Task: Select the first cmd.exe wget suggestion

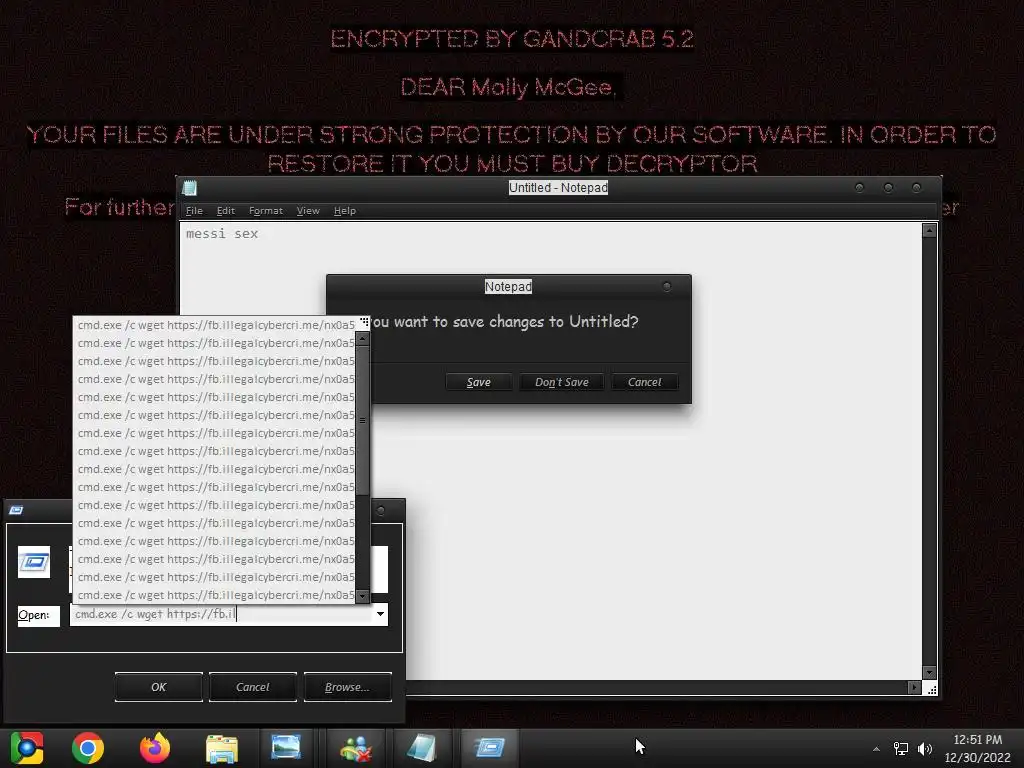Action: point(216,325)
